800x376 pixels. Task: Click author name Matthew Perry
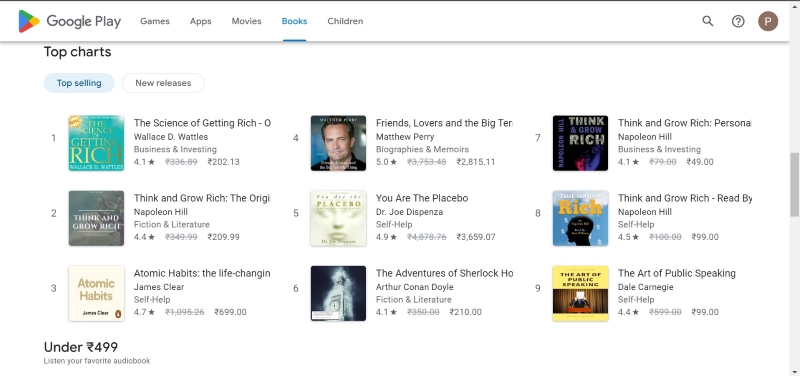[405, 137]
